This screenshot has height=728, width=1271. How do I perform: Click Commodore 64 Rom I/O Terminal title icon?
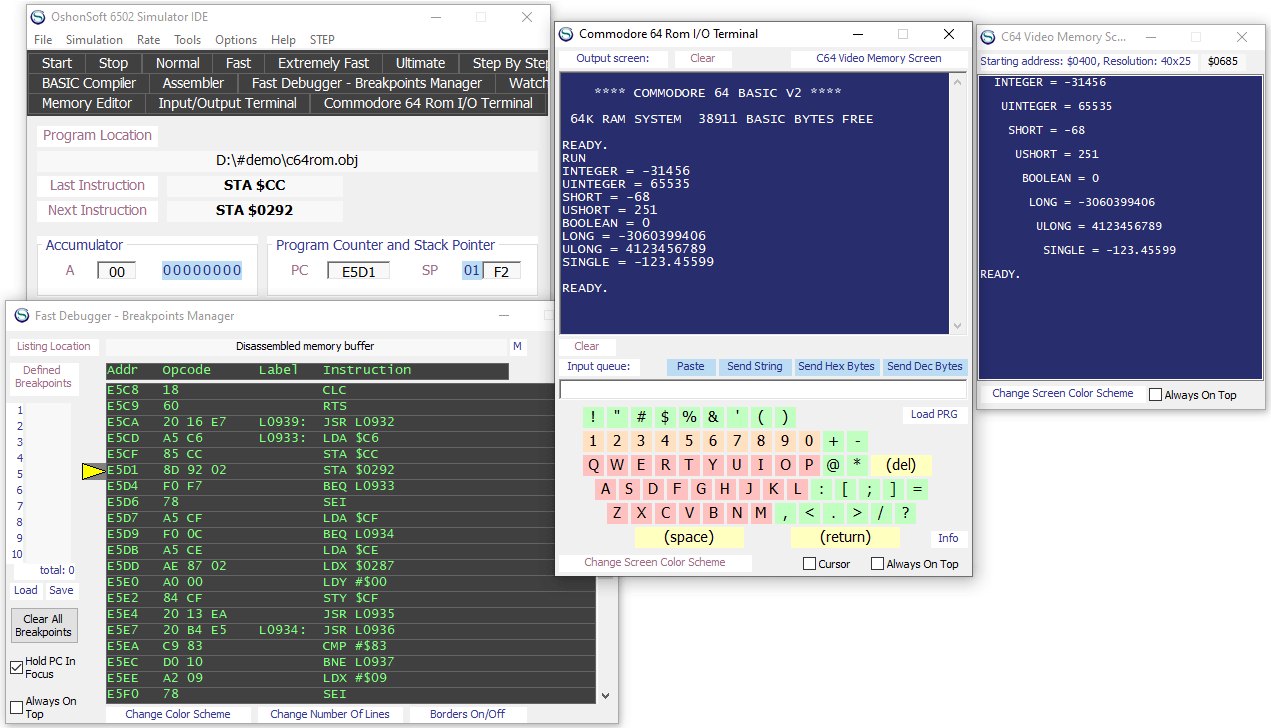tap(566, 34)
